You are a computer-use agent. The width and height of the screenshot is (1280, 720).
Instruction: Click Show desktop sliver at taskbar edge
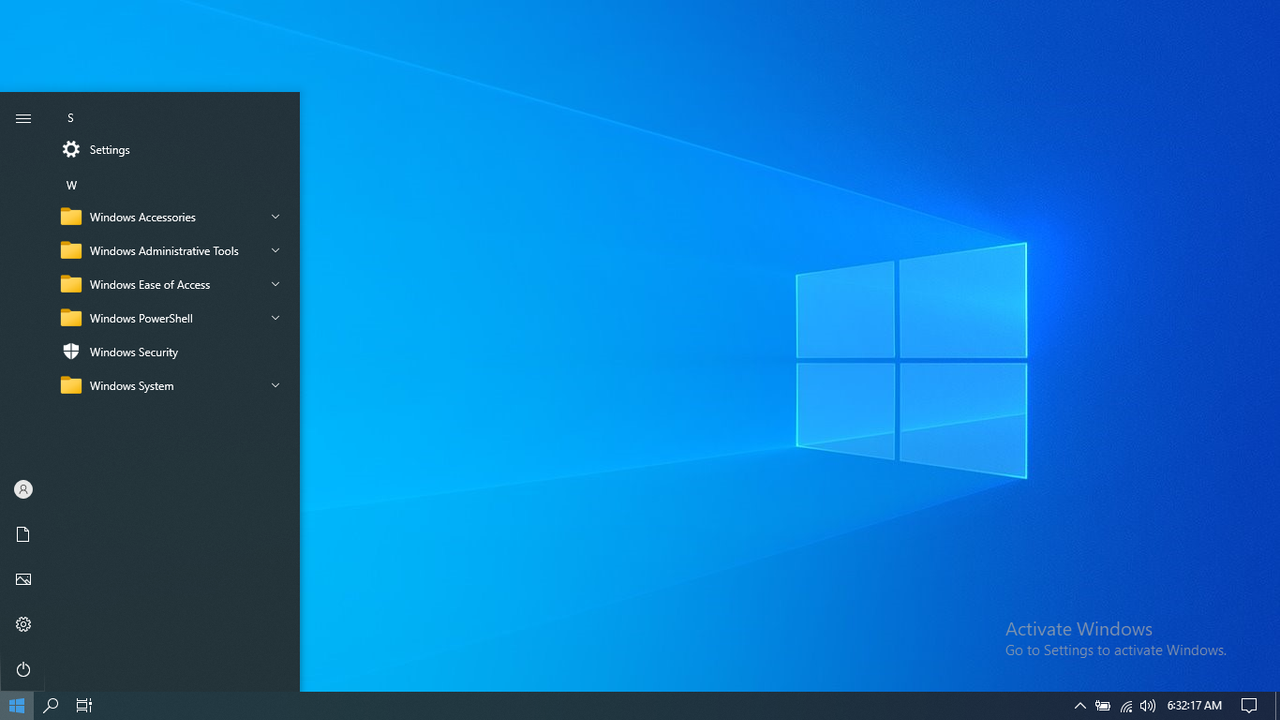pyautogui.click(x=1277, y=705)
